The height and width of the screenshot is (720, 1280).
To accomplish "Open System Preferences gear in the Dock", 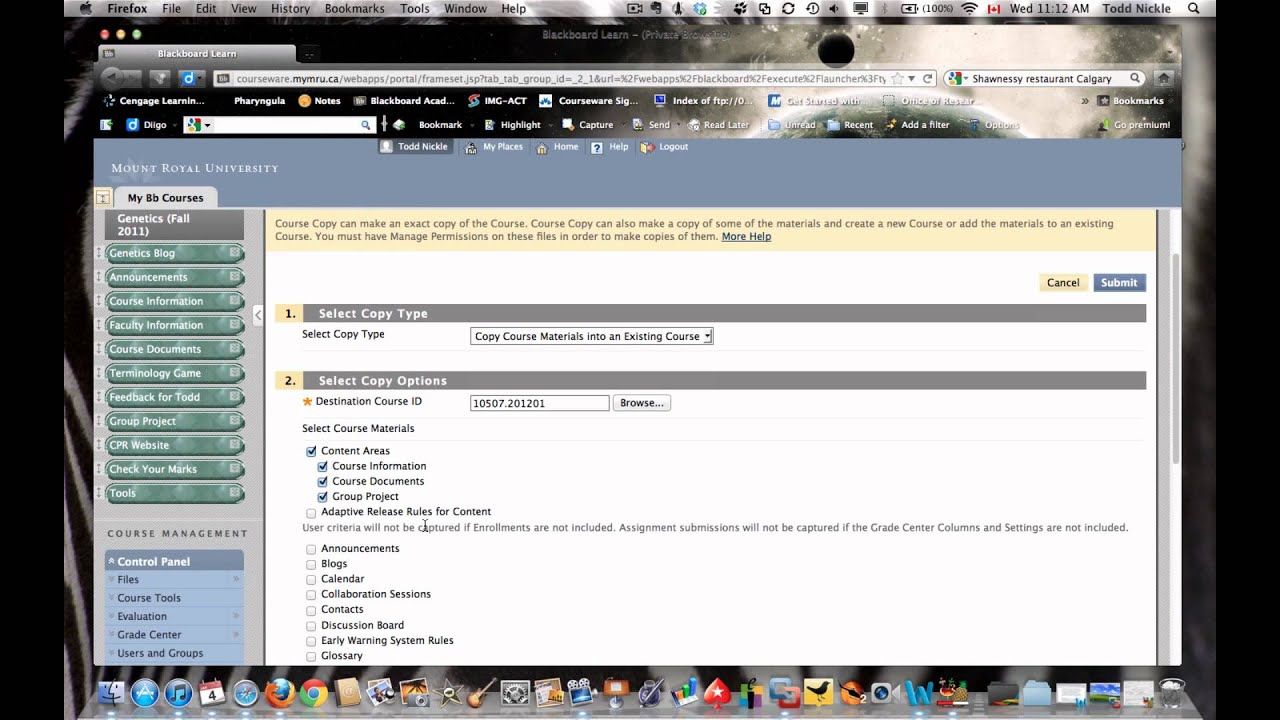I will coord(515,692).
